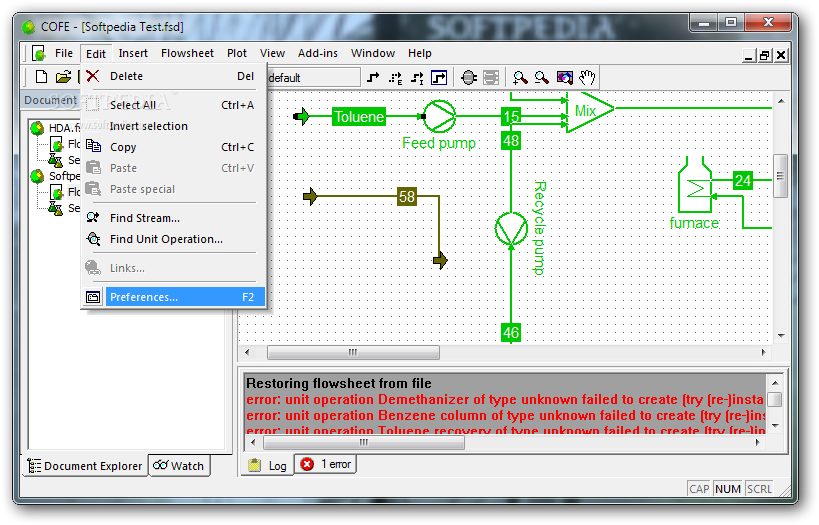Screen dimensions: 819x525
Task: Click the red X Delete icon
Action: click(92, 76)
